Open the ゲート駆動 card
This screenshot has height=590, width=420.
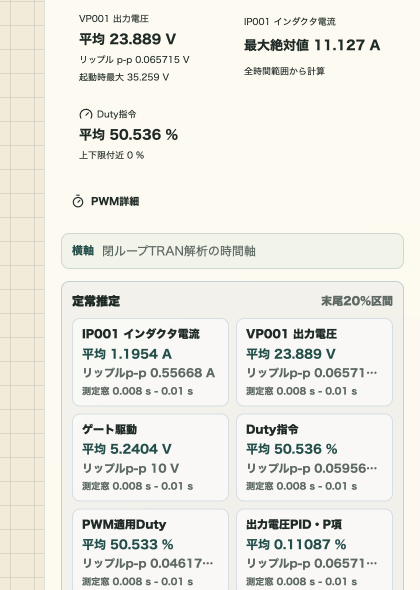(150, 457)
